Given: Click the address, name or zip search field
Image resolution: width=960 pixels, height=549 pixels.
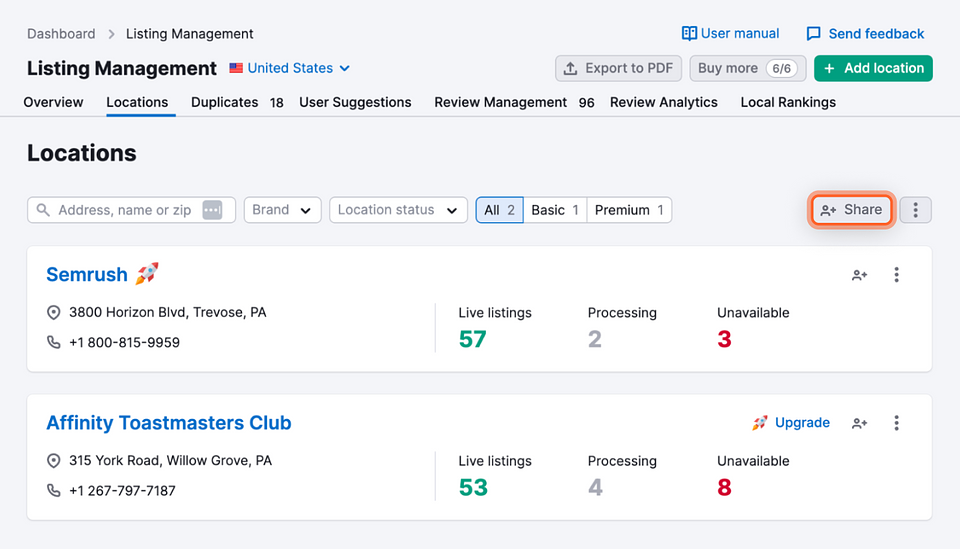Looking at the screenshot, I should (x=125, y=210).
